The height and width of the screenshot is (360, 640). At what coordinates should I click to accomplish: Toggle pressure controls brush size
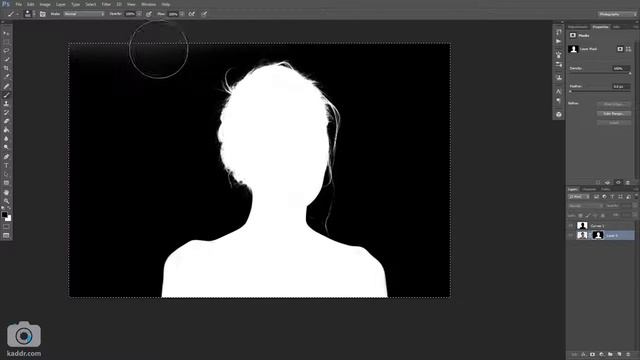point(204,14)
